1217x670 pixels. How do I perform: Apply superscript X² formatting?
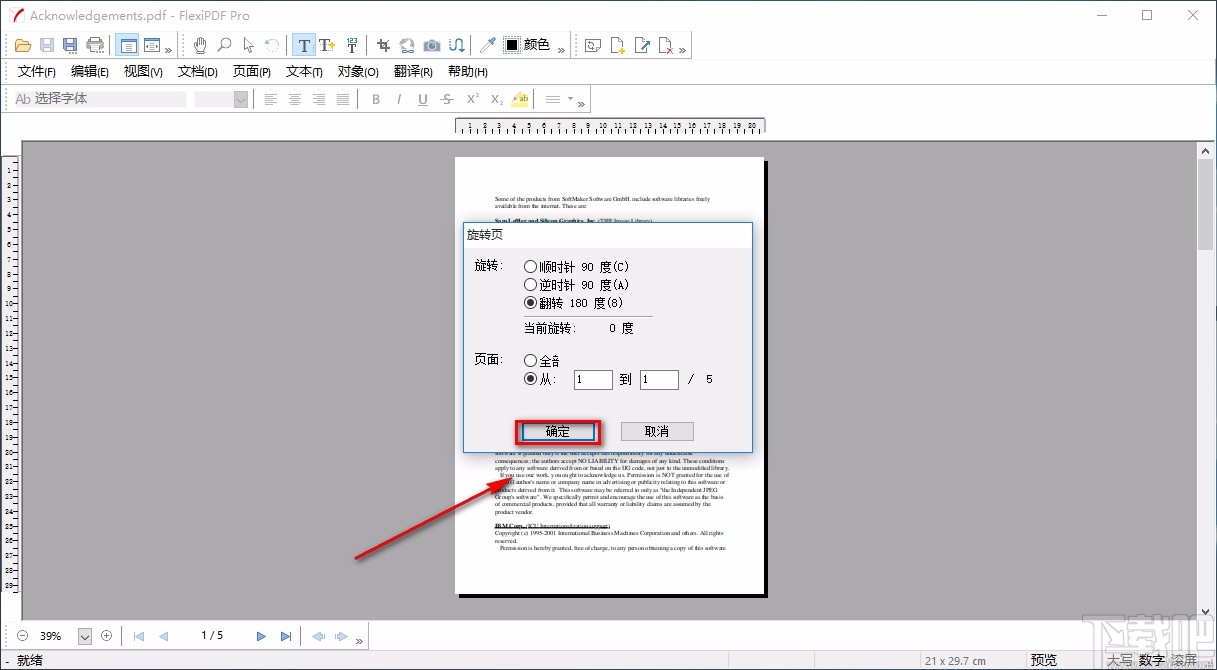click(472, 99)
